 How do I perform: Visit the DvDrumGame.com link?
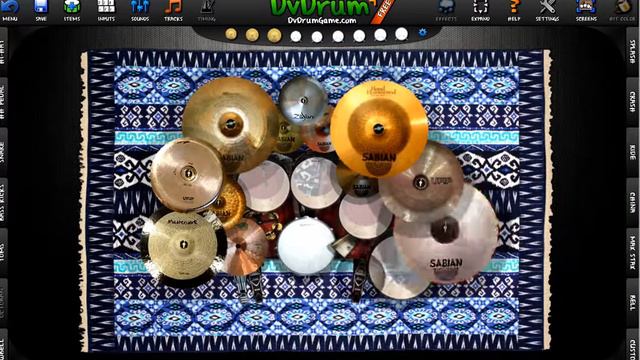point(322,20)
